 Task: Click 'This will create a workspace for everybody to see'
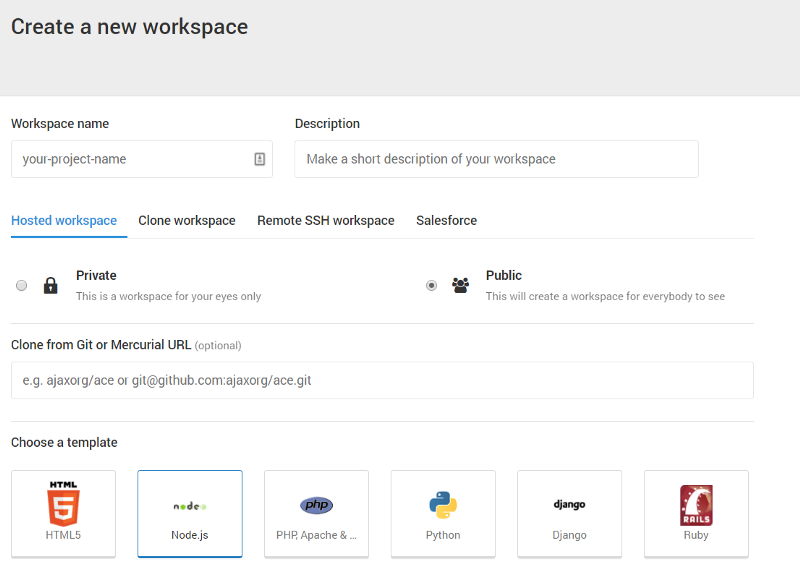605,296
